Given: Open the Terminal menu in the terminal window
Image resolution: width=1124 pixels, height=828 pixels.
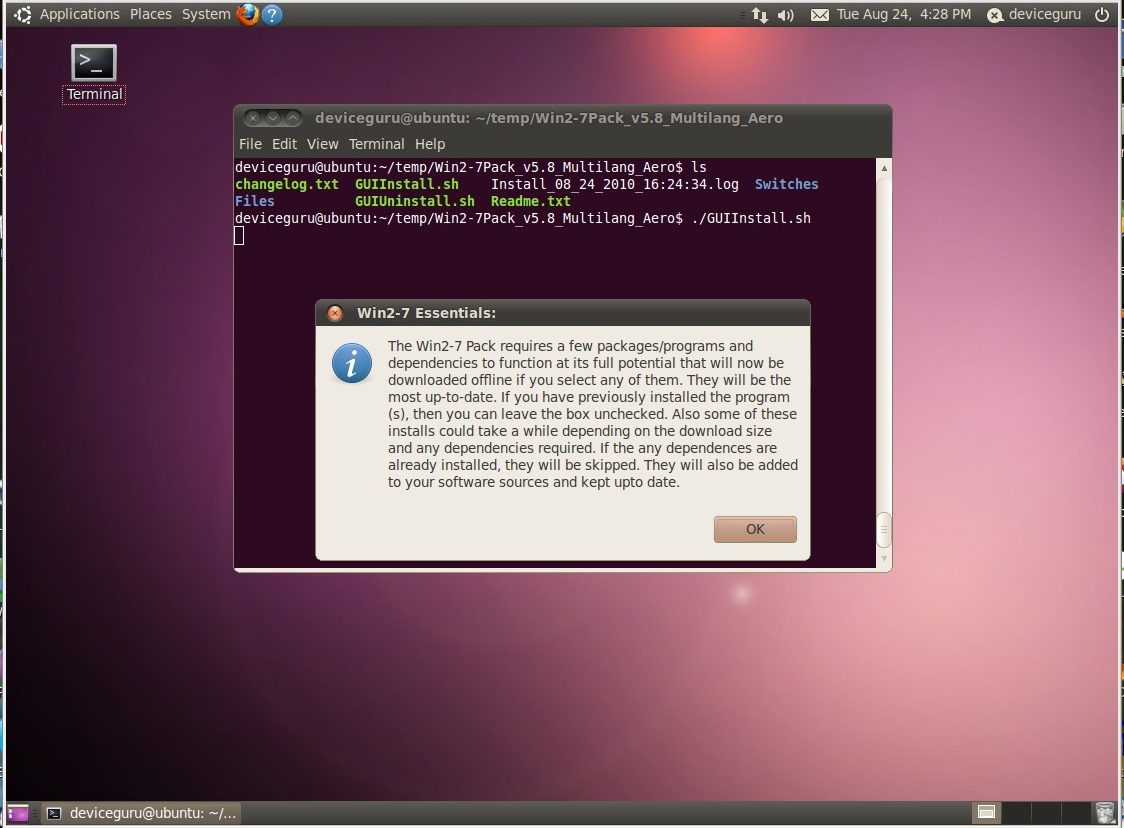Looking at the screenshot, I should point(376,144).
